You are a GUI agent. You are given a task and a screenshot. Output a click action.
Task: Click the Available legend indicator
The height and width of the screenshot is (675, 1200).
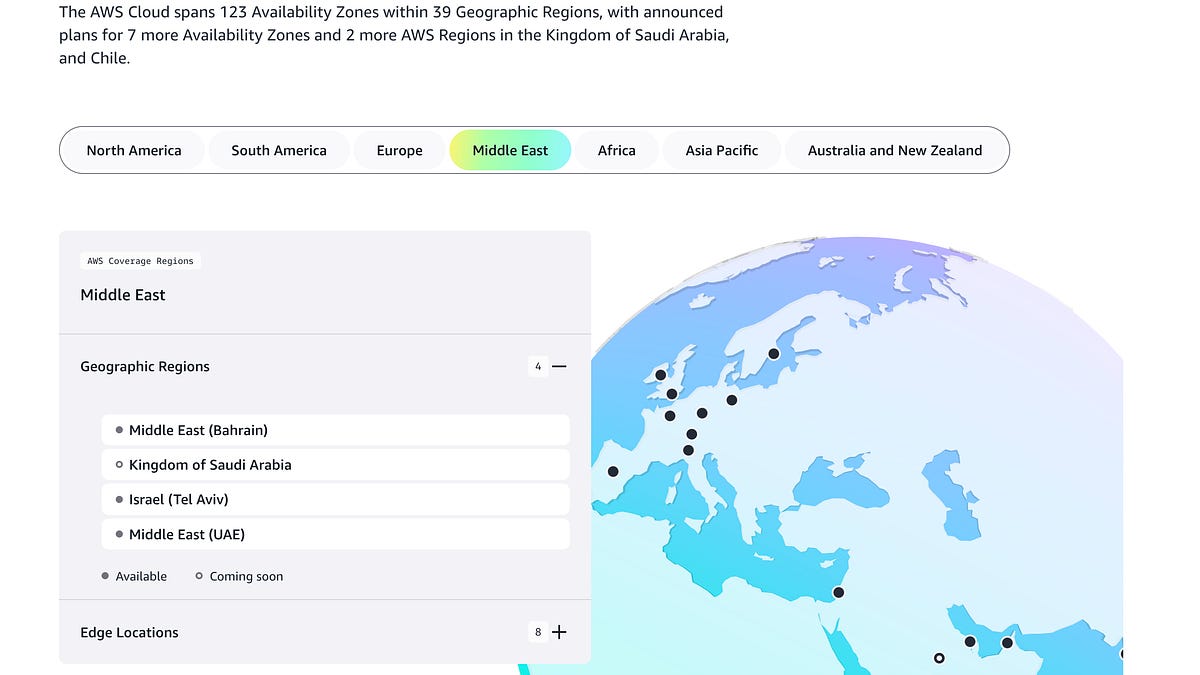tap(104, 576)
